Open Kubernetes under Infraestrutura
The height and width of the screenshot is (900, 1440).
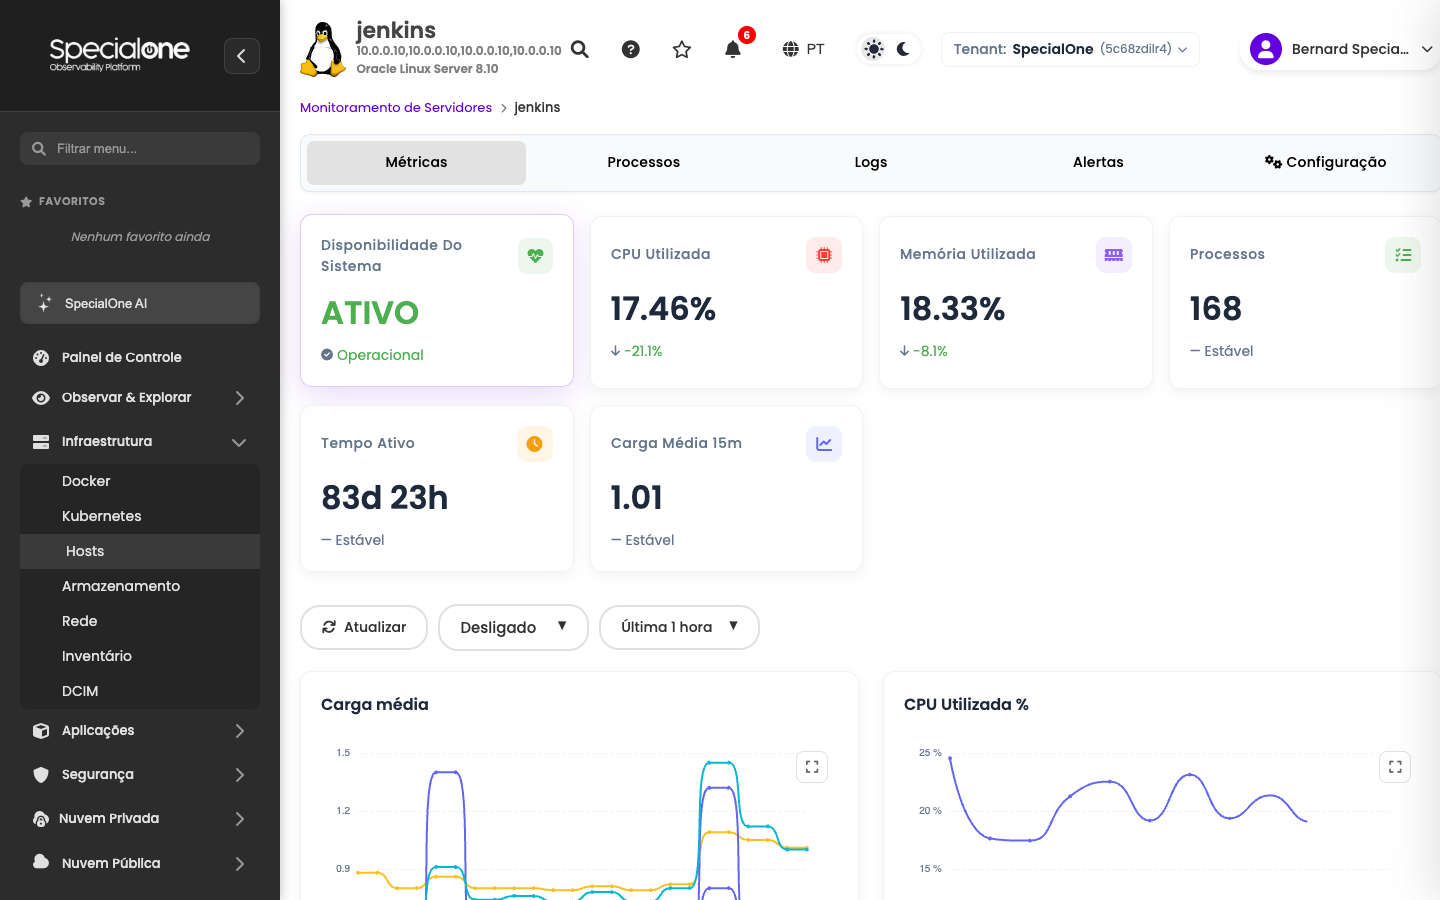pyautogui.click(x=140, y=516)
